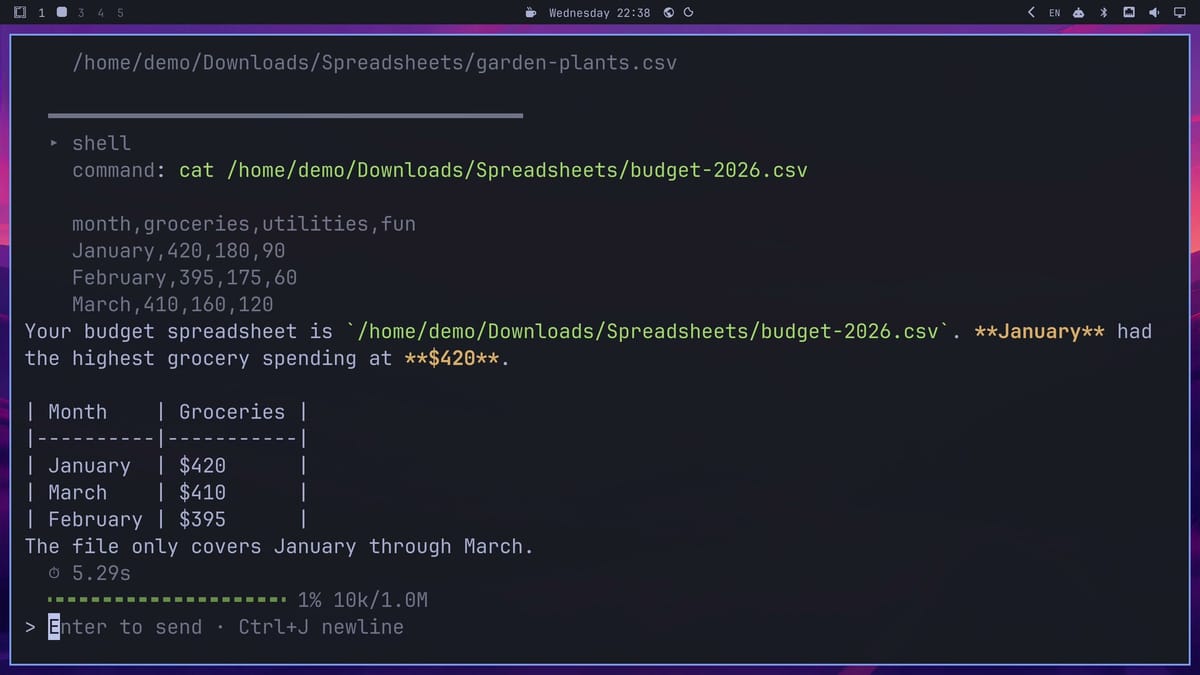Viewport: 1200px width, 675px height.
Task: Click the globe icon after the clock
Action: pyautogui.click(x=669, y=13)
